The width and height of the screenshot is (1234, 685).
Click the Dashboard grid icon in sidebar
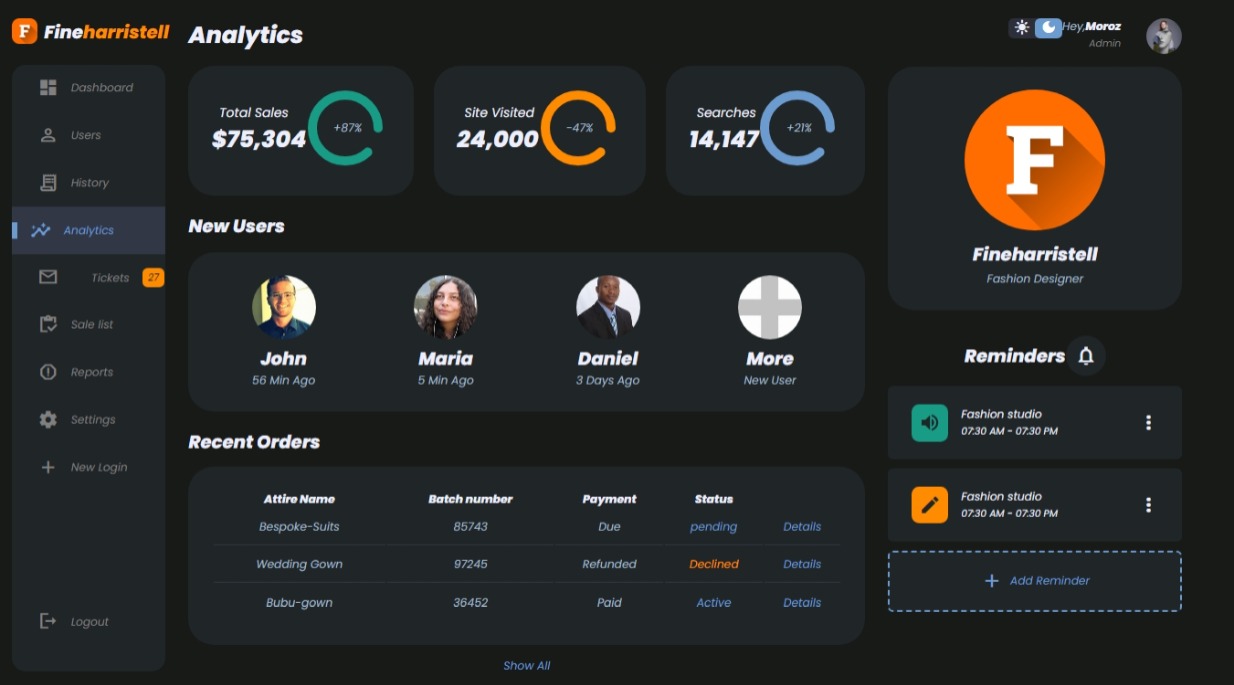pos(48,87)
